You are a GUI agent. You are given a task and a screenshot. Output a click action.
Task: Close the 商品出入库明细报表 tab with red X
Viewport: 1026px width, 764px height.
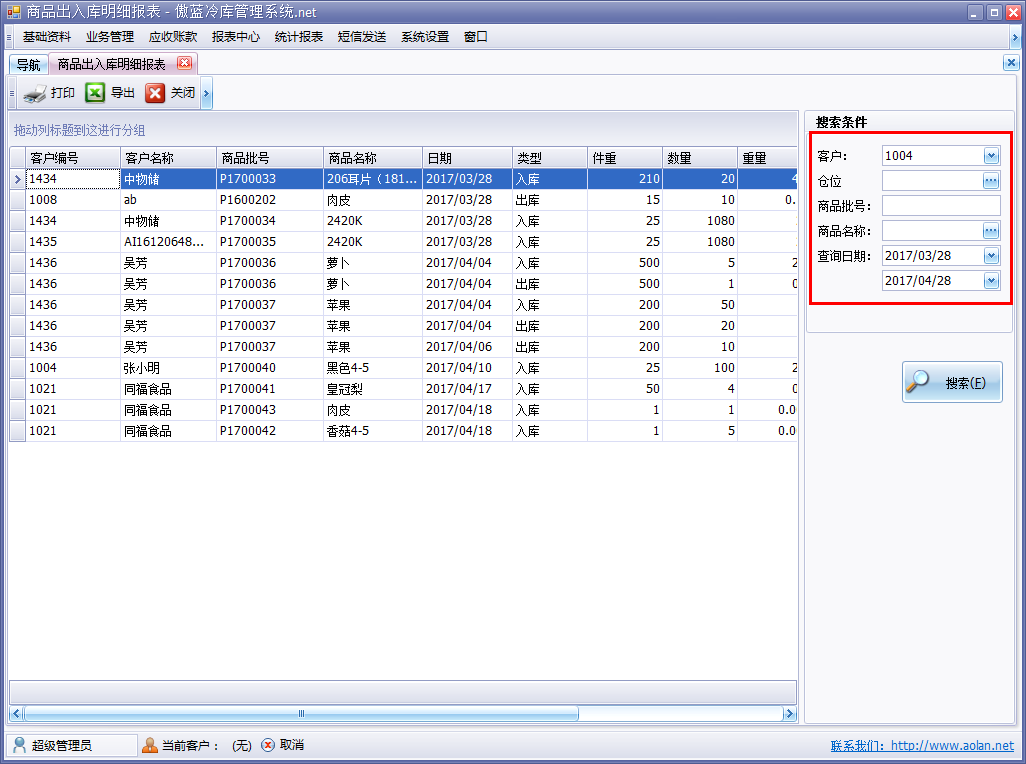[184, 63]
